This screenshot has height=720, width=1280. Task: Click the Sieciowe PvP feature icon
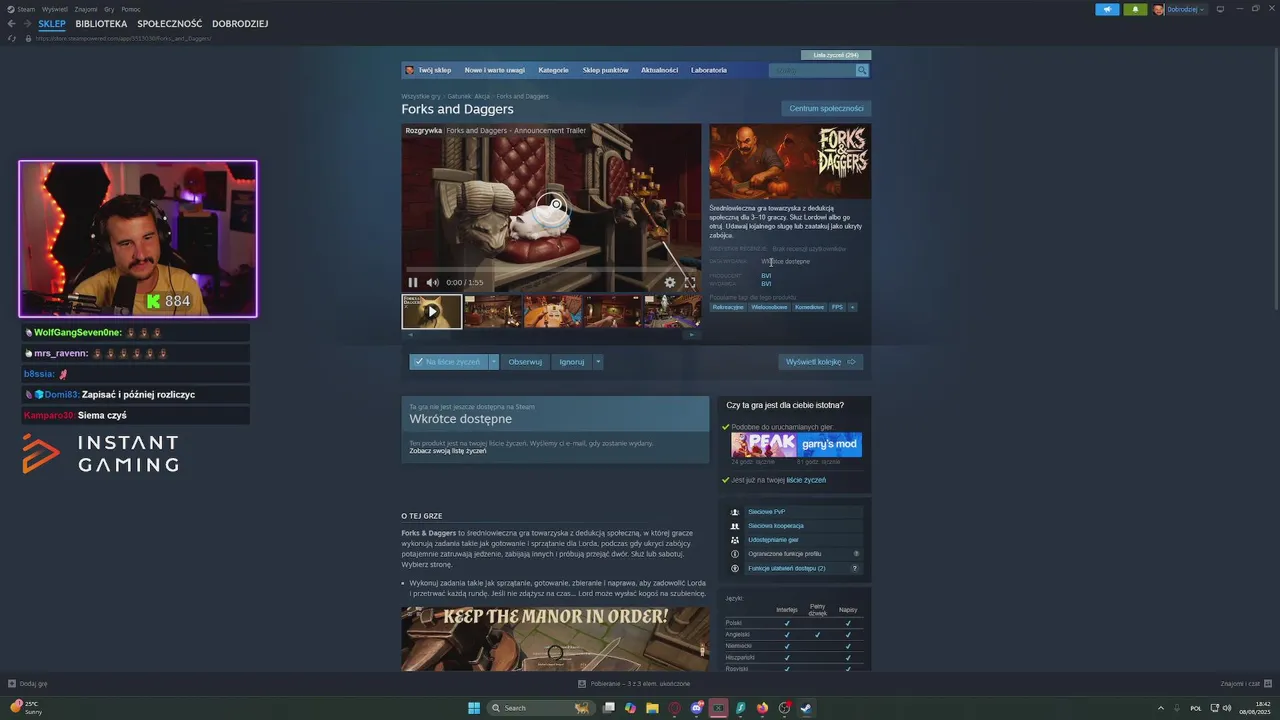tap(735, 512)
